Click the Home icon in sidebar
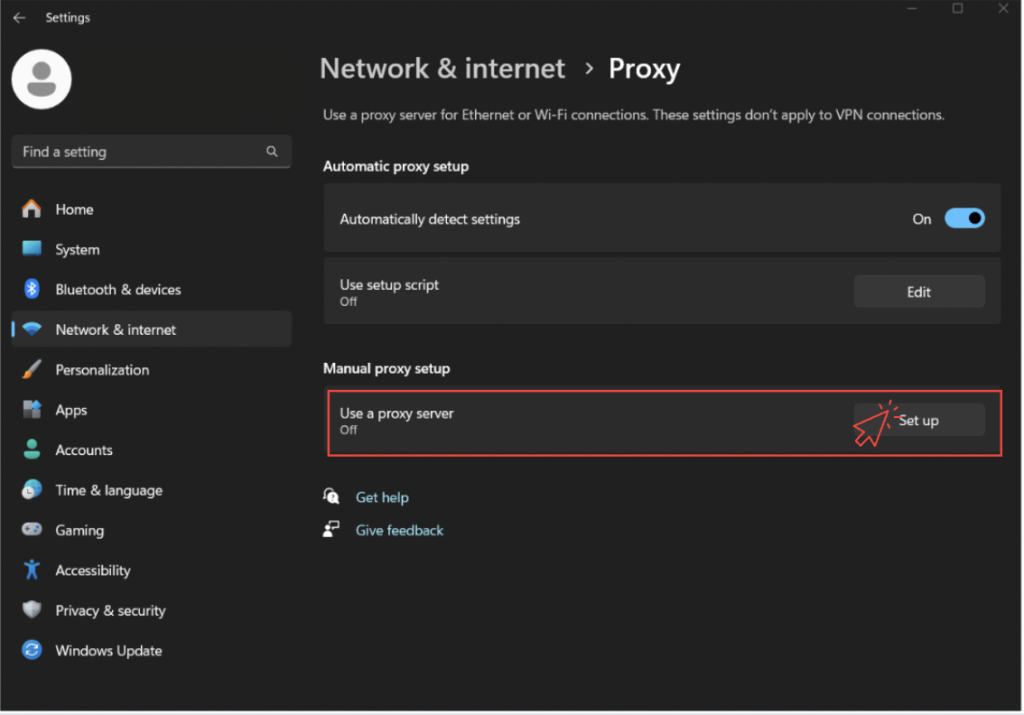 (x=32, y=209)
